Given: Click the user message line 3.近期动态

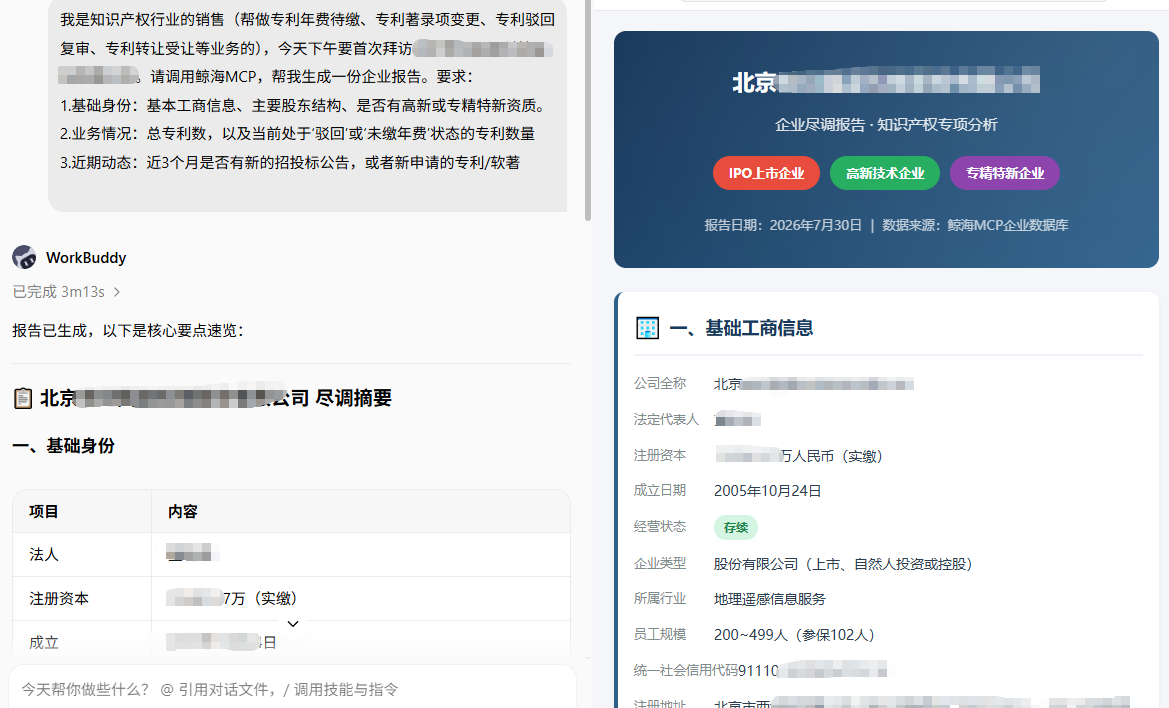Looking at the screenshot, I should pos(290,162).
